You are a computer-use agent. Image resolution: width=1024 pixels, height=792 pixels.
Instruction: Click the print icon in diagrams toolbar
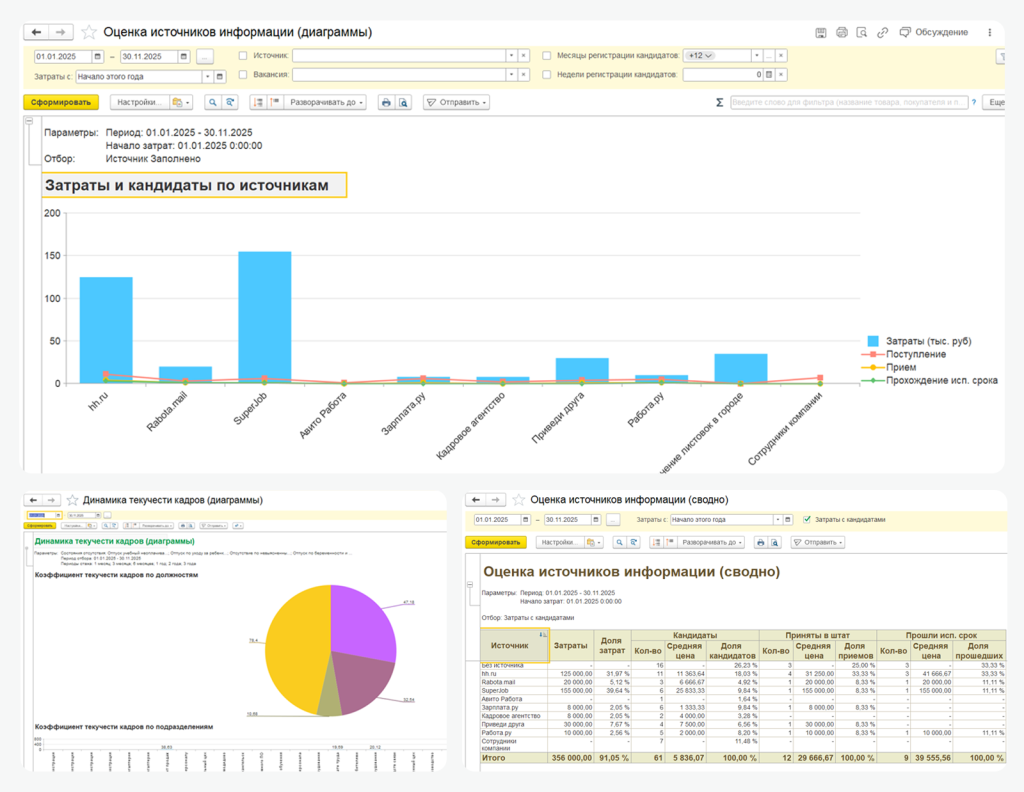point(386,102)
